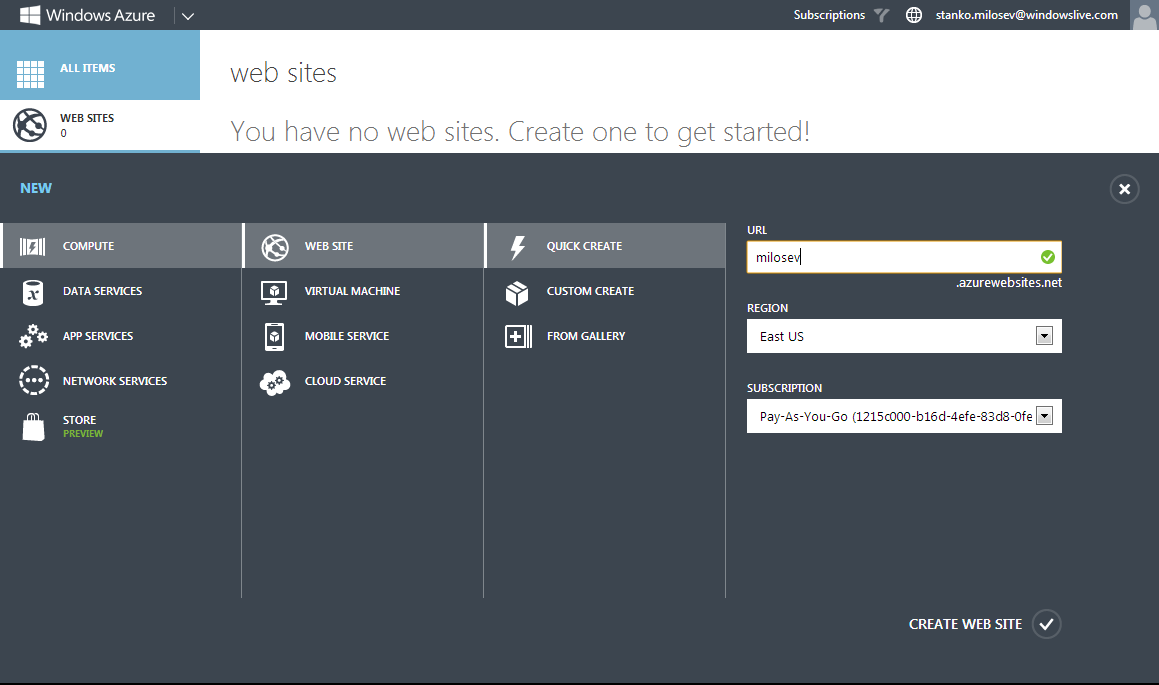Select the Mobile Service phone icon

(x=274, y=336)
